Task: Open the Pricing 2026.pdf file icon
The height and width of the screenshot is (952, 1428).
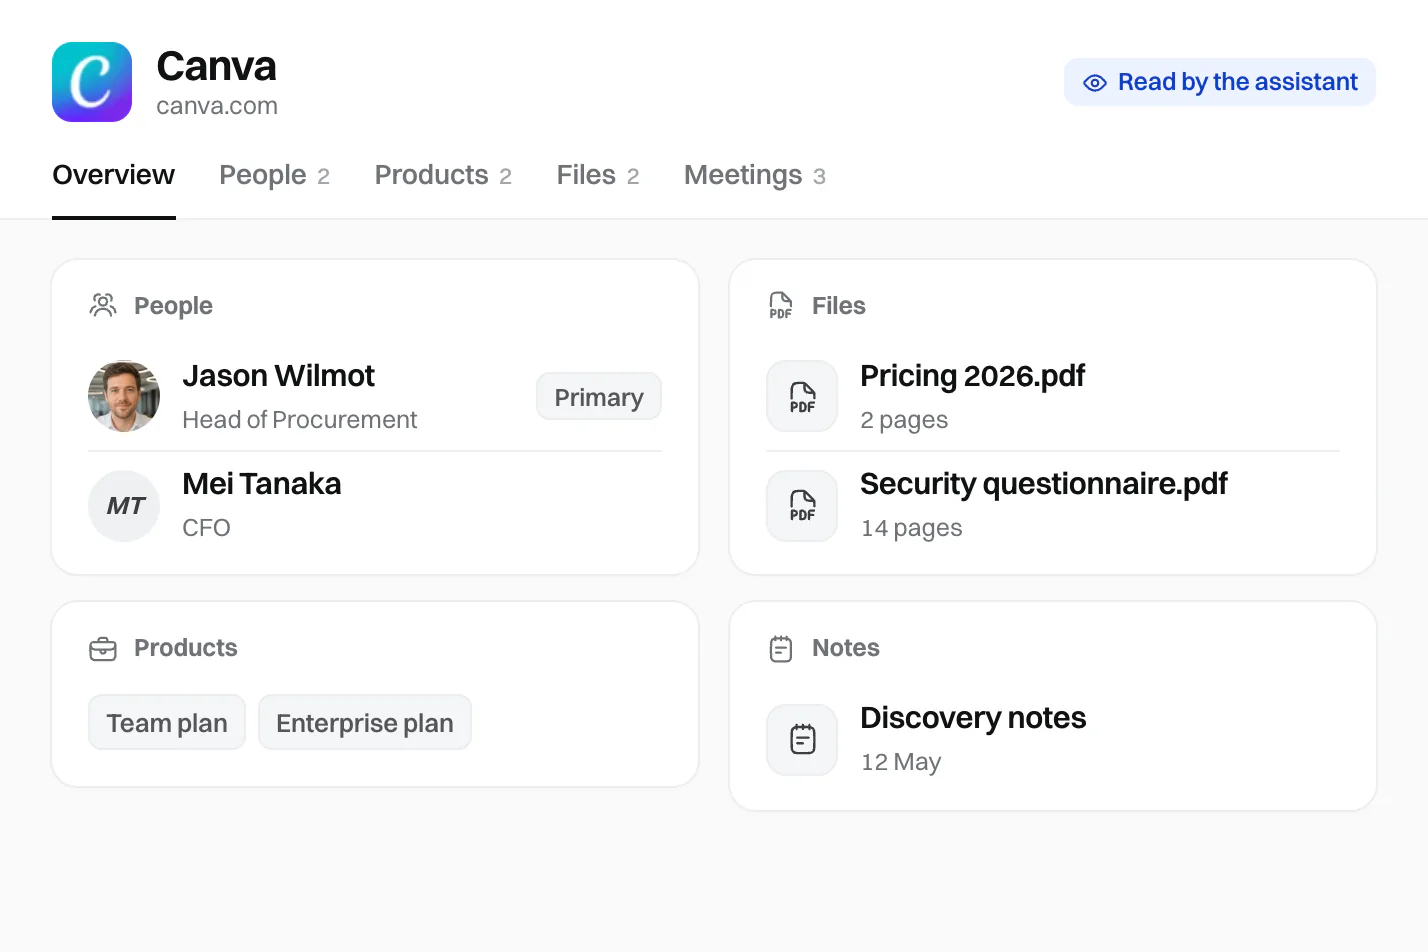Action: tap(802, 396)
